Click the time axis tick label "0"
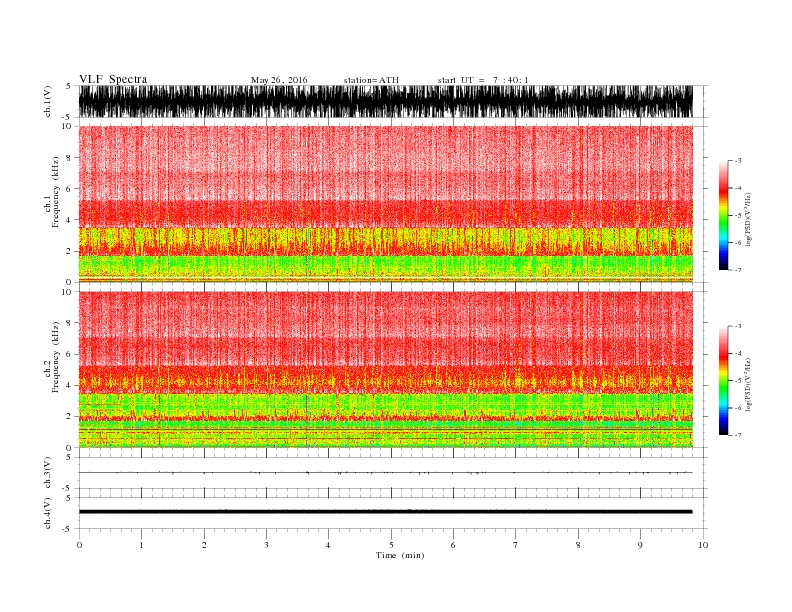This screenshot has width=792, height=612. tap(79, 545)
